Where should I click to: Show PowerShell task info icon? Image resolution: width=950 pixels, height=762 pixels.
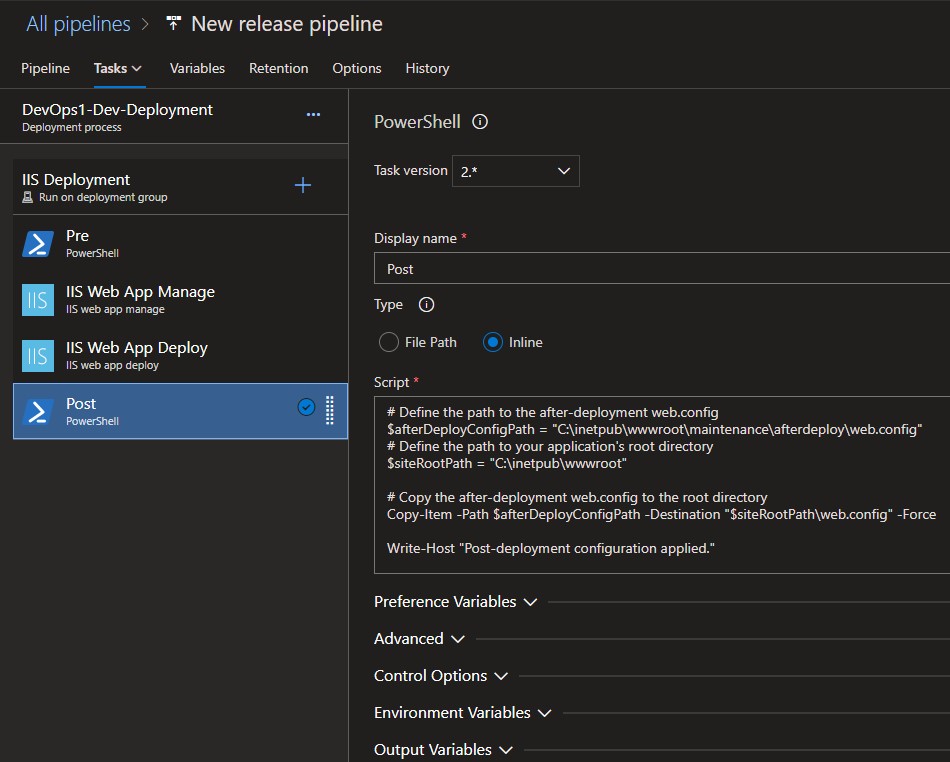point(480,122)
